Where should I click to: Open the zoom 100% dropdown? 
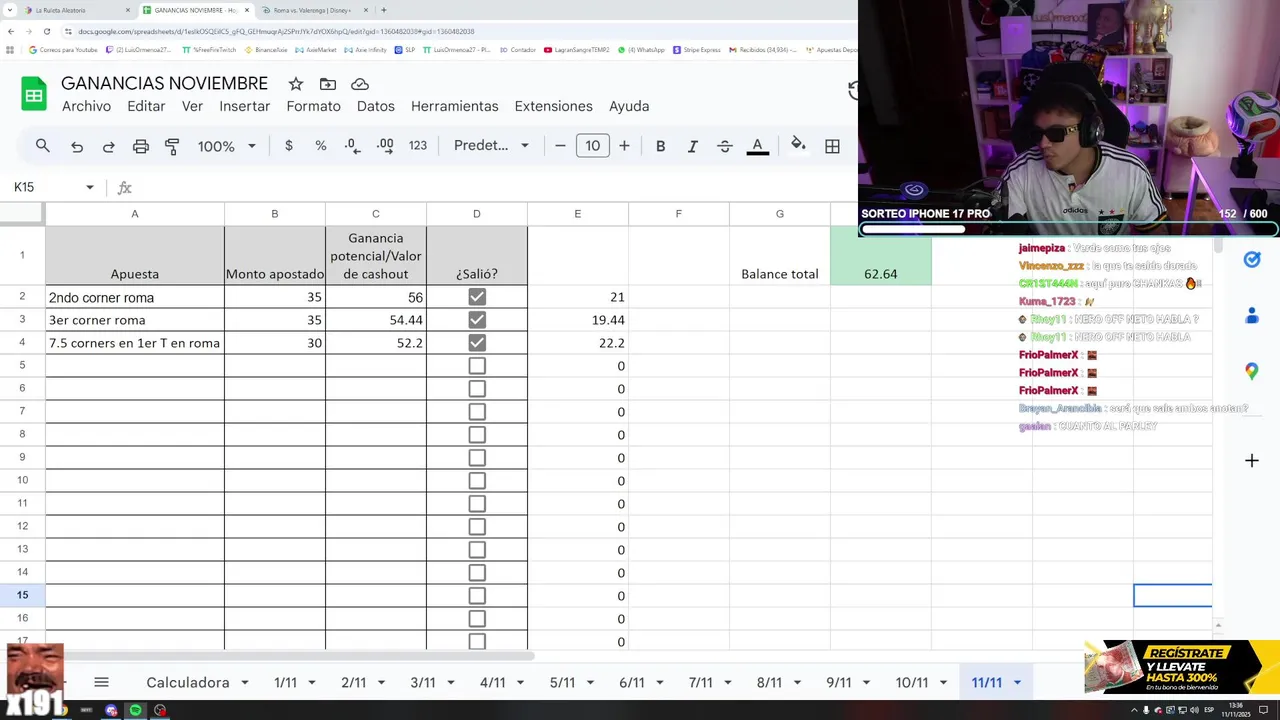point(227,146)
